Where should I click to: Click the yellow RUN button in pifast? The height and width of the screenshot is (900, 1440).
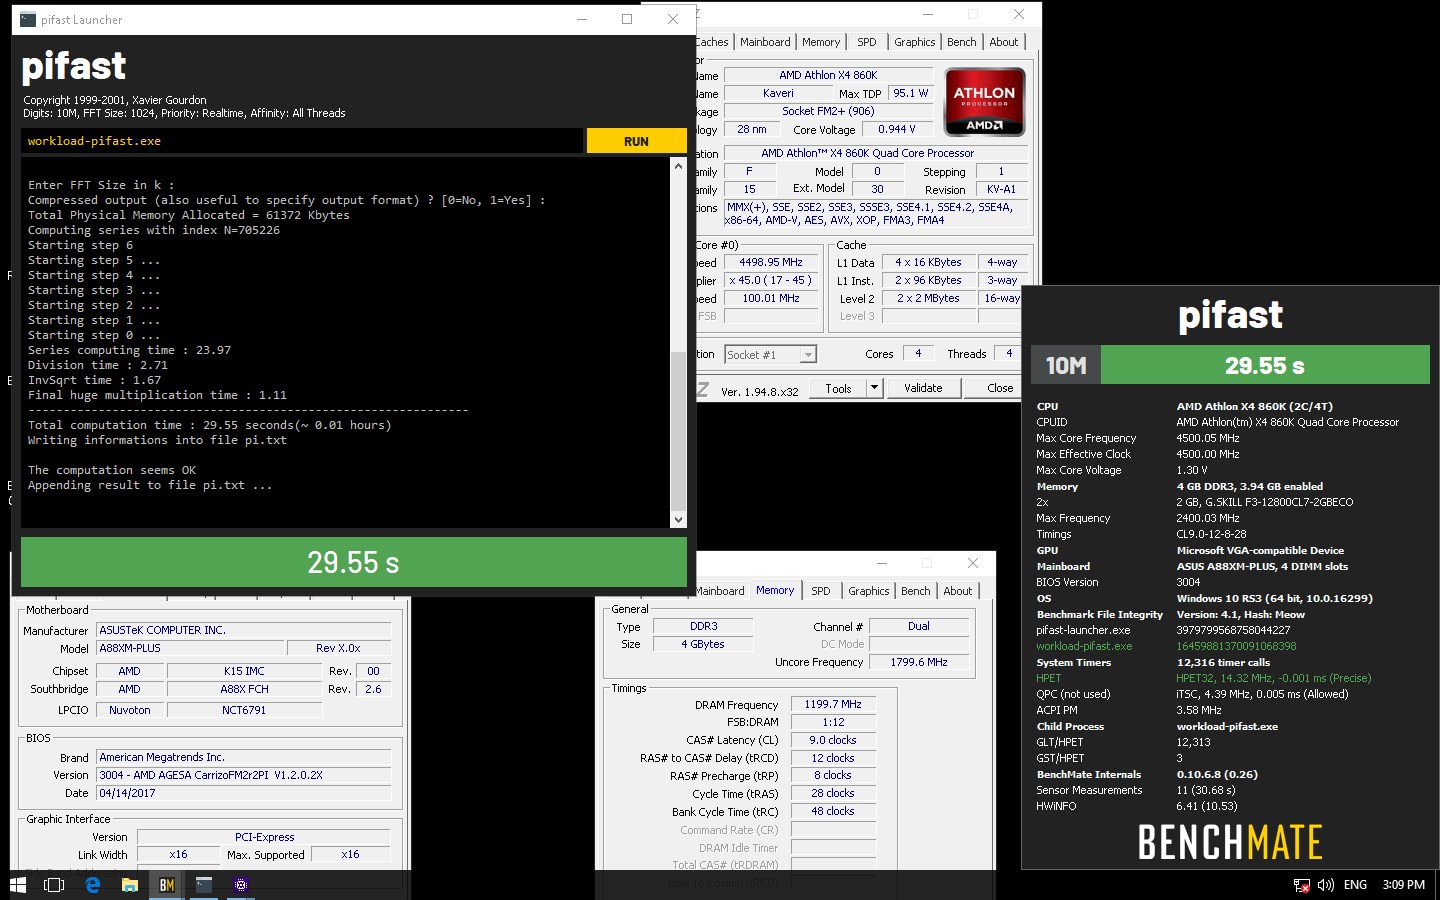point(636,141)
